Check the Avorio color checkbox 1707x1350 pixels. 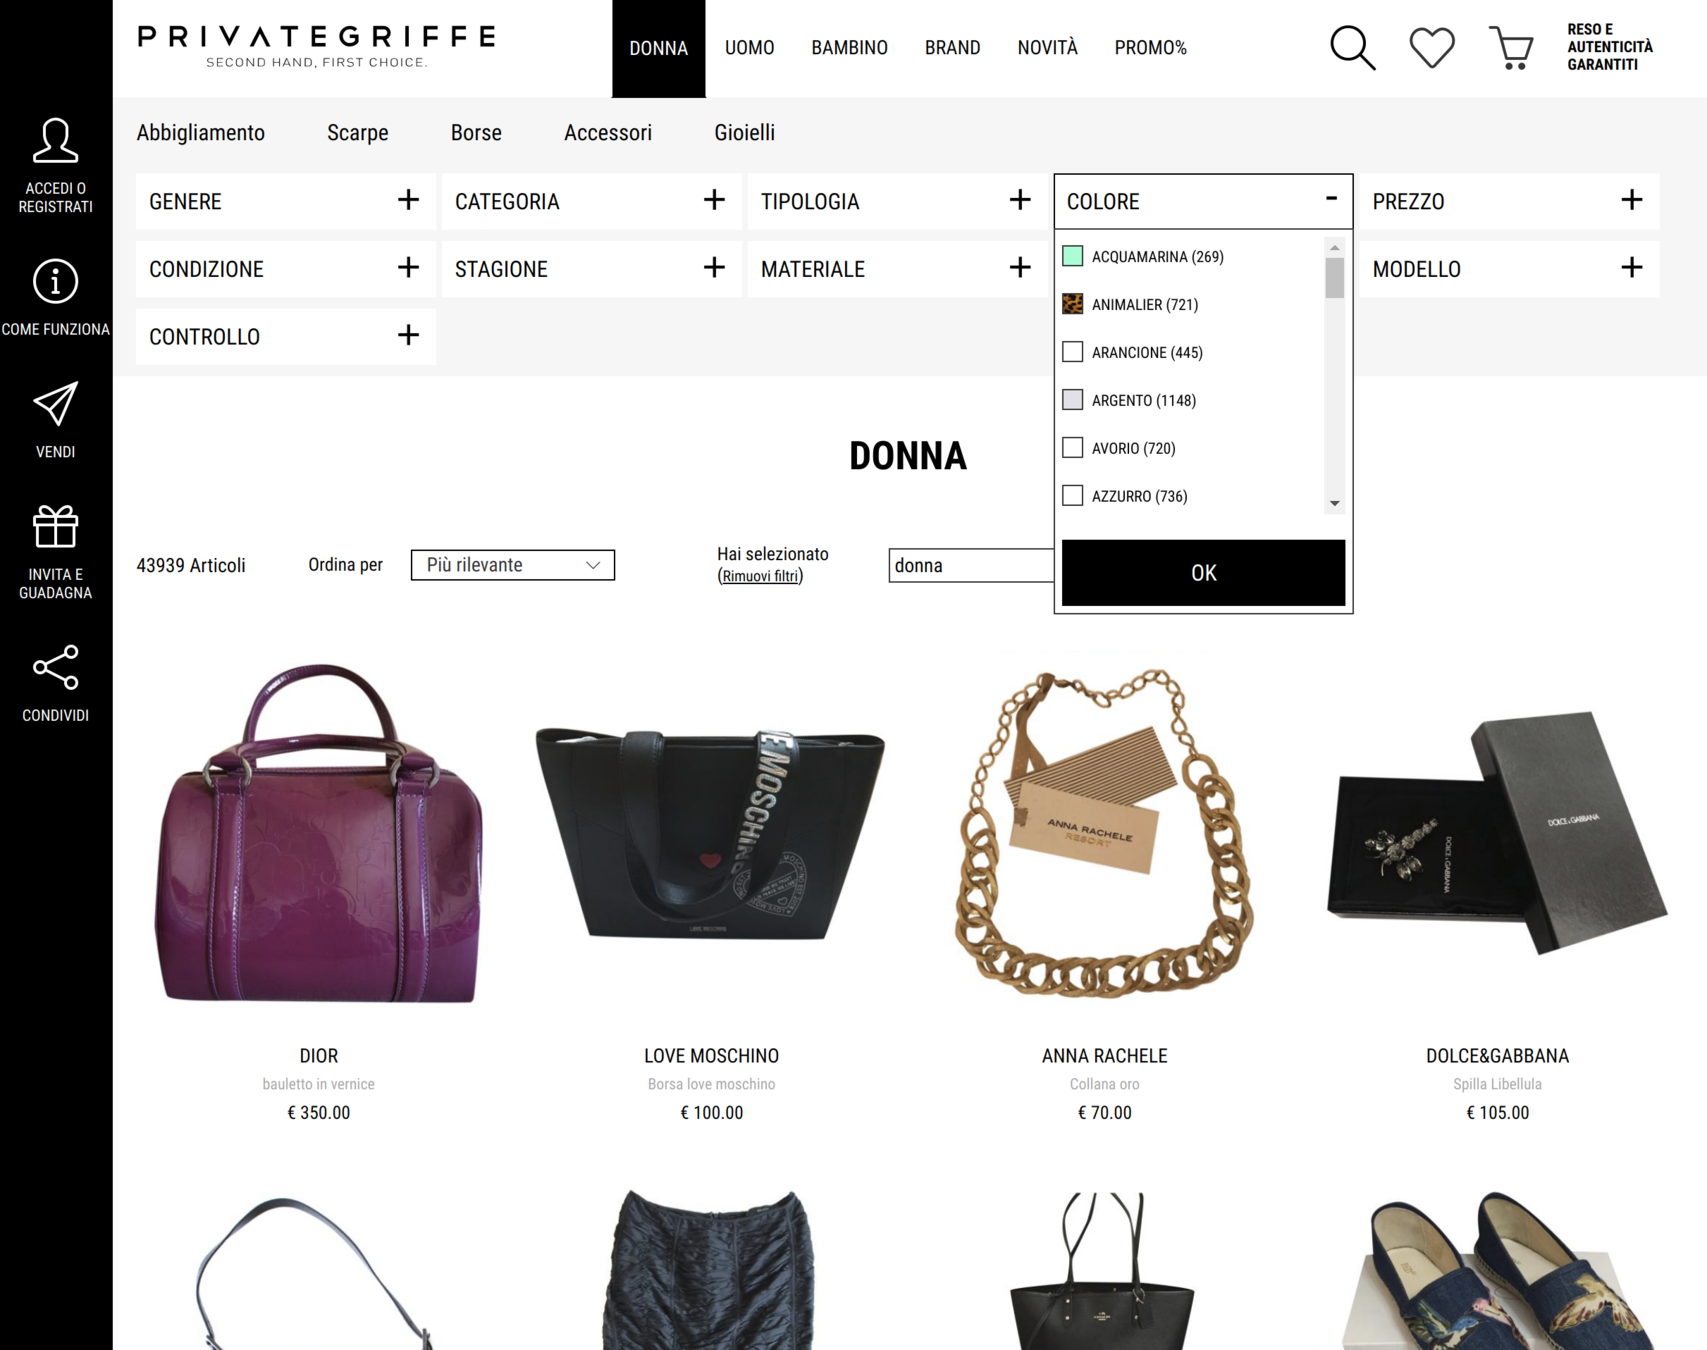1072,448
